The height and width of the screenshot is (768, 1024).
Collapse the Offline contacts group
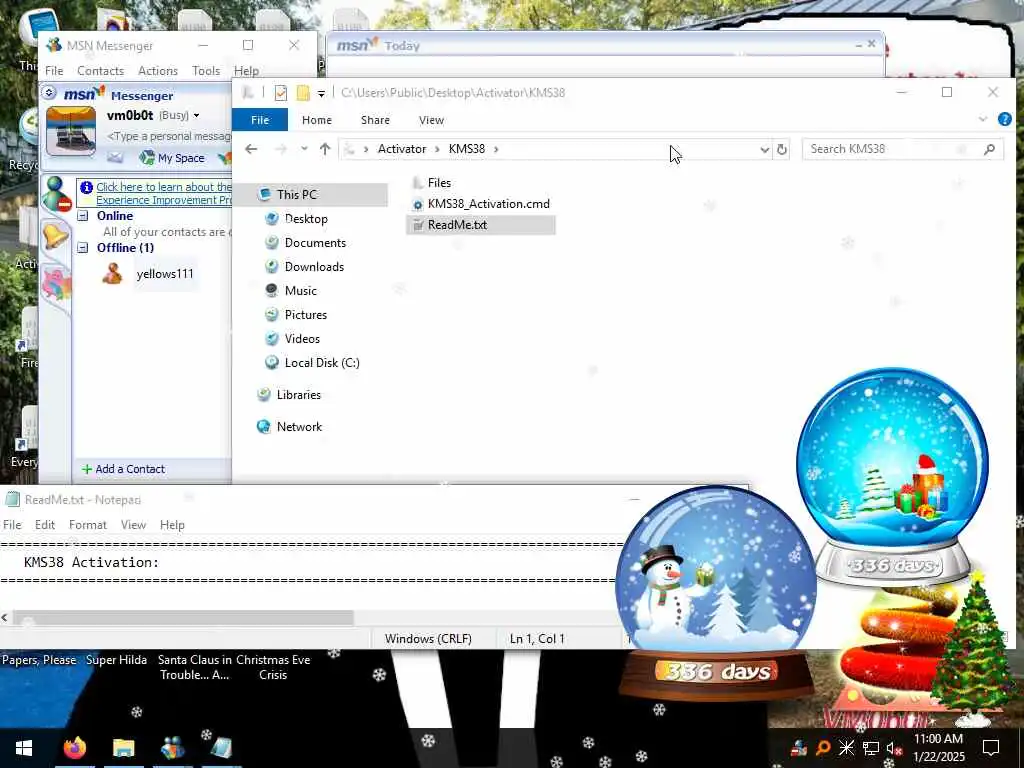(x=83, y=248)
